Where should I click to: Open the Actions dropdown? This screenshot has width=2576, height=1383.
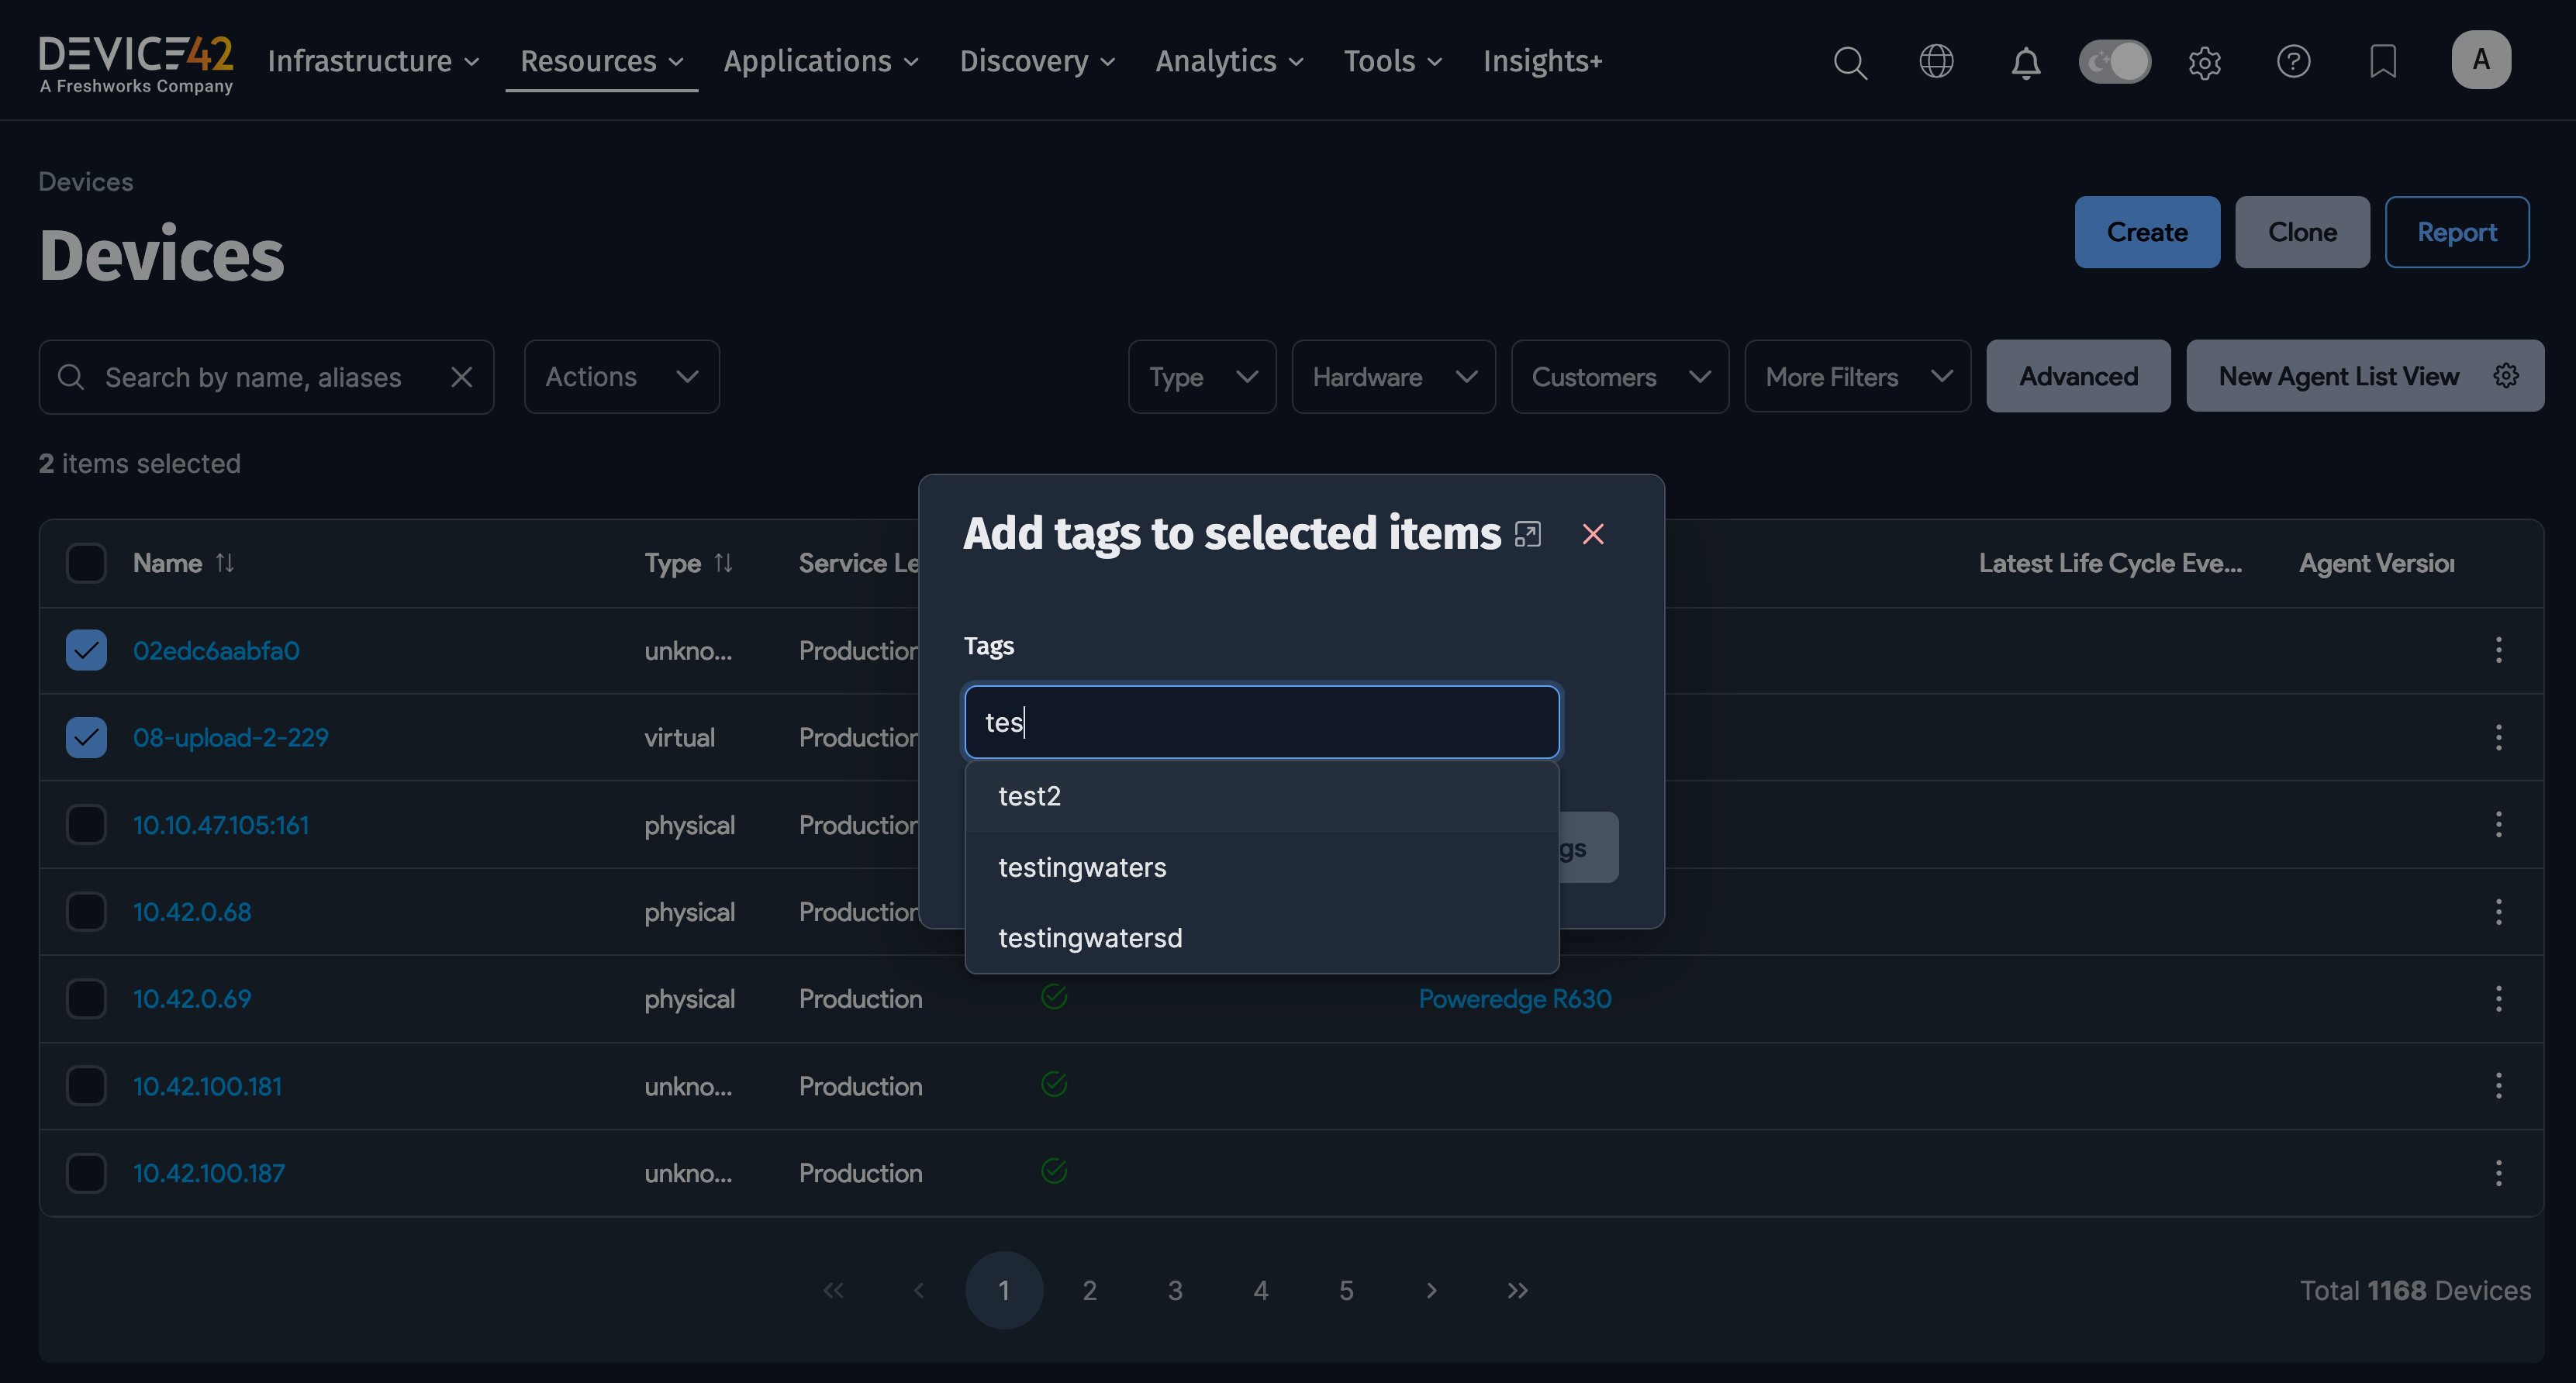[620, 376]
